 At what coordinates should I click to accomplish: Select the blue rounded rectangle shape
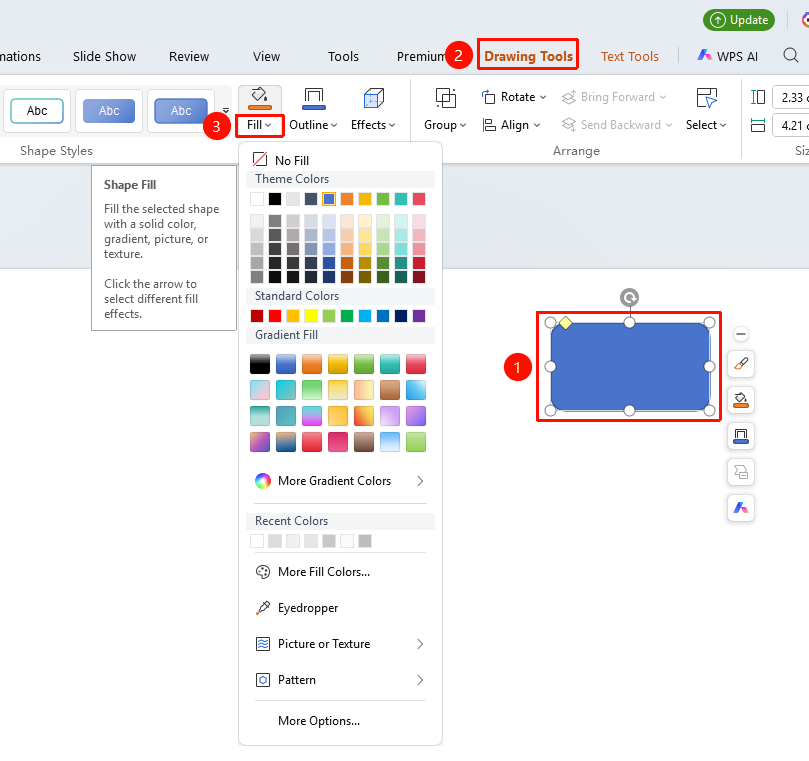point(629,366)
